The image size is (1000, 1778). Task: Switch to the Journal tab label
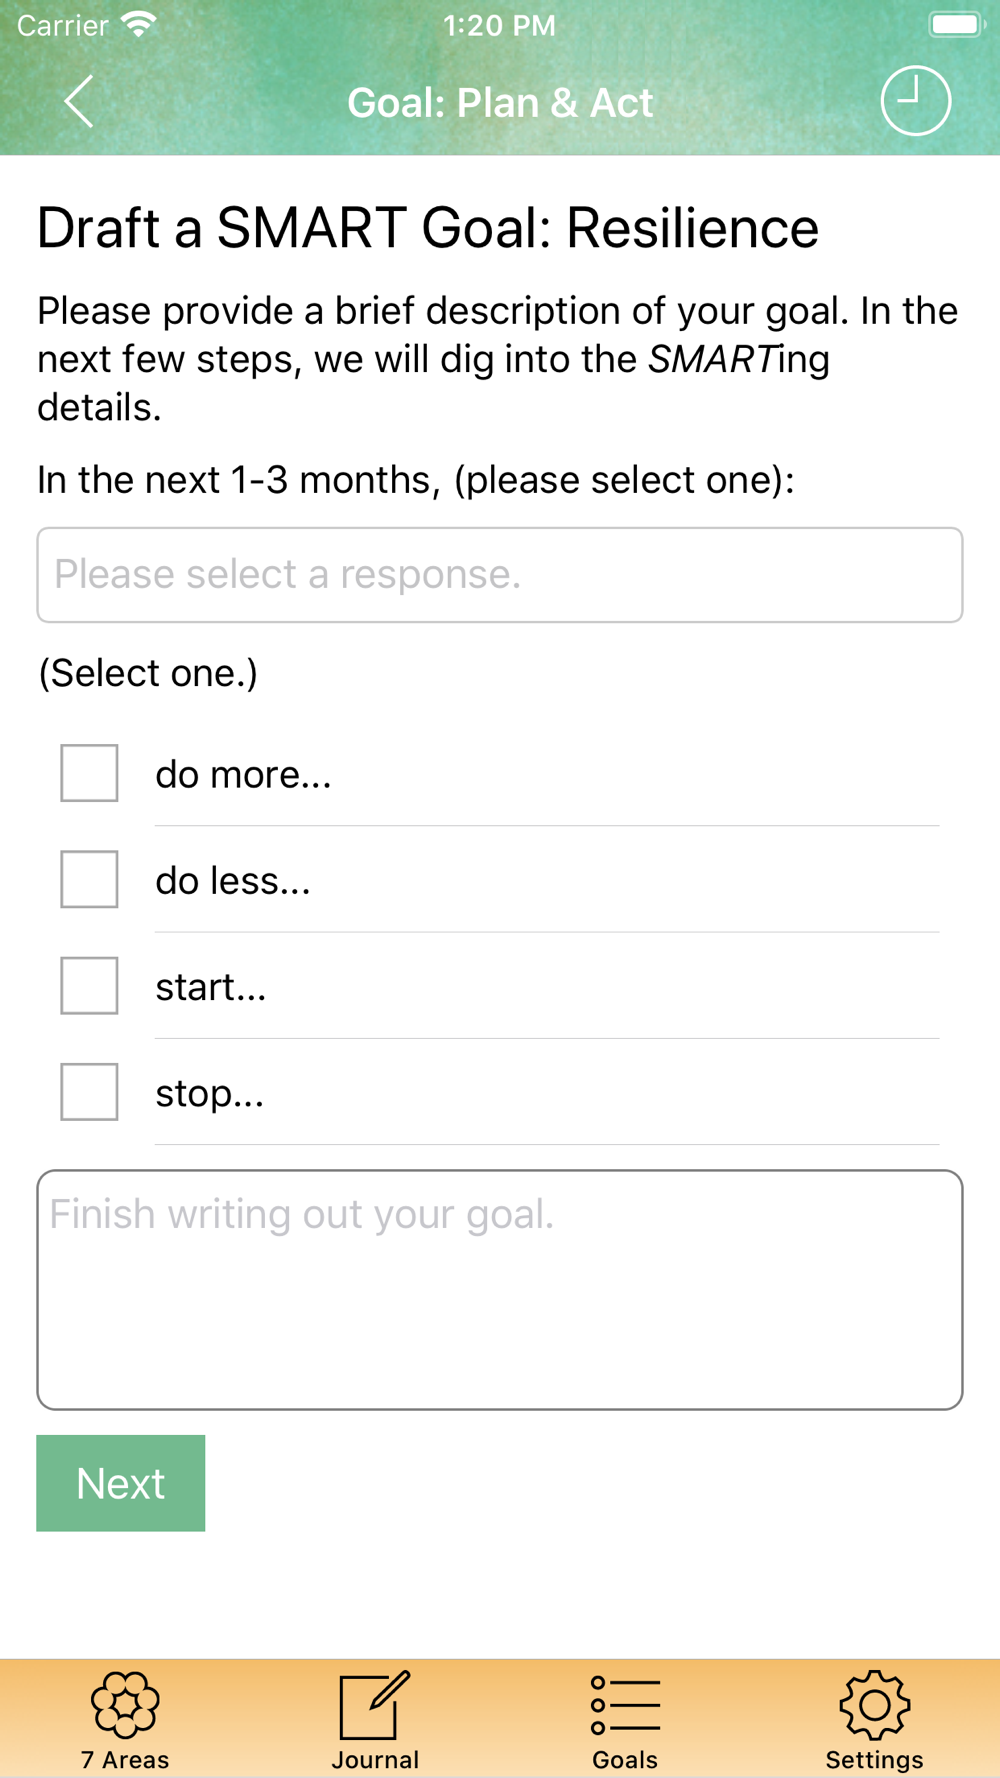(375, 1759)
